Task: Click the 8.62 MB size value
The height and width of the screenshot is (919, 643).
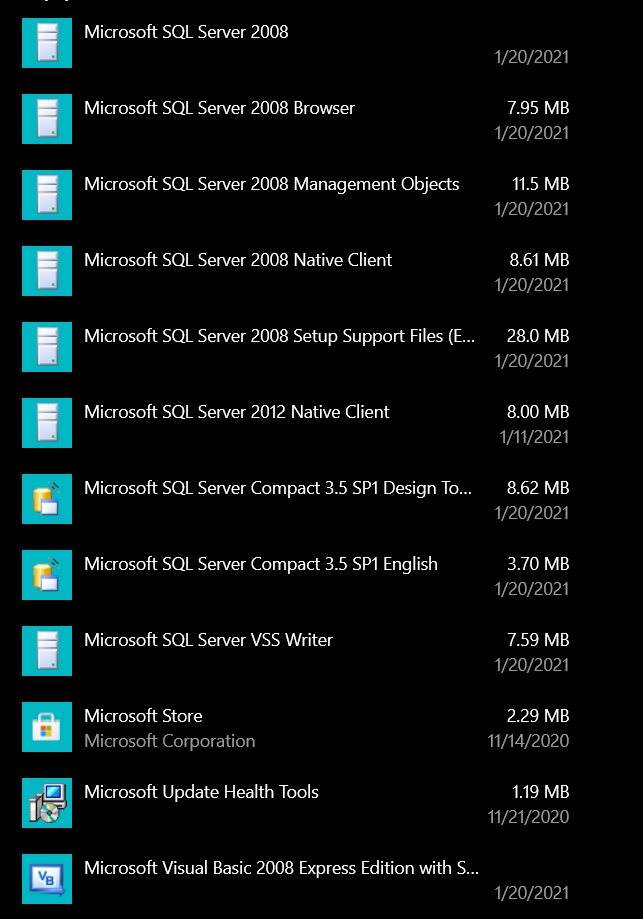Action: pyautogui.click(x=538, y=488)
